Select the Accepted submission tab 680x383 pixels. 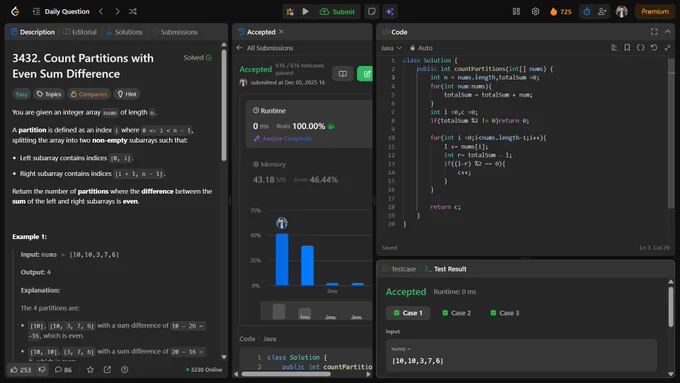257,32
